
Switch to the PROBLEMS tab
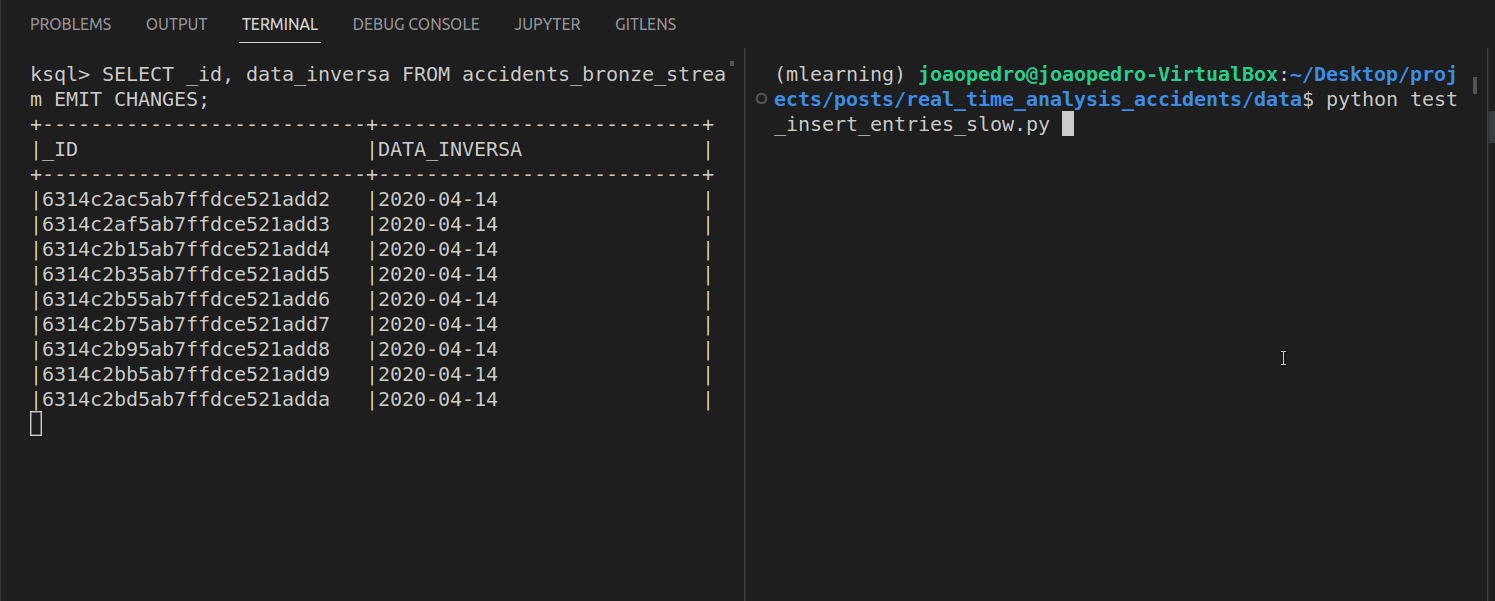pos(71,24)
